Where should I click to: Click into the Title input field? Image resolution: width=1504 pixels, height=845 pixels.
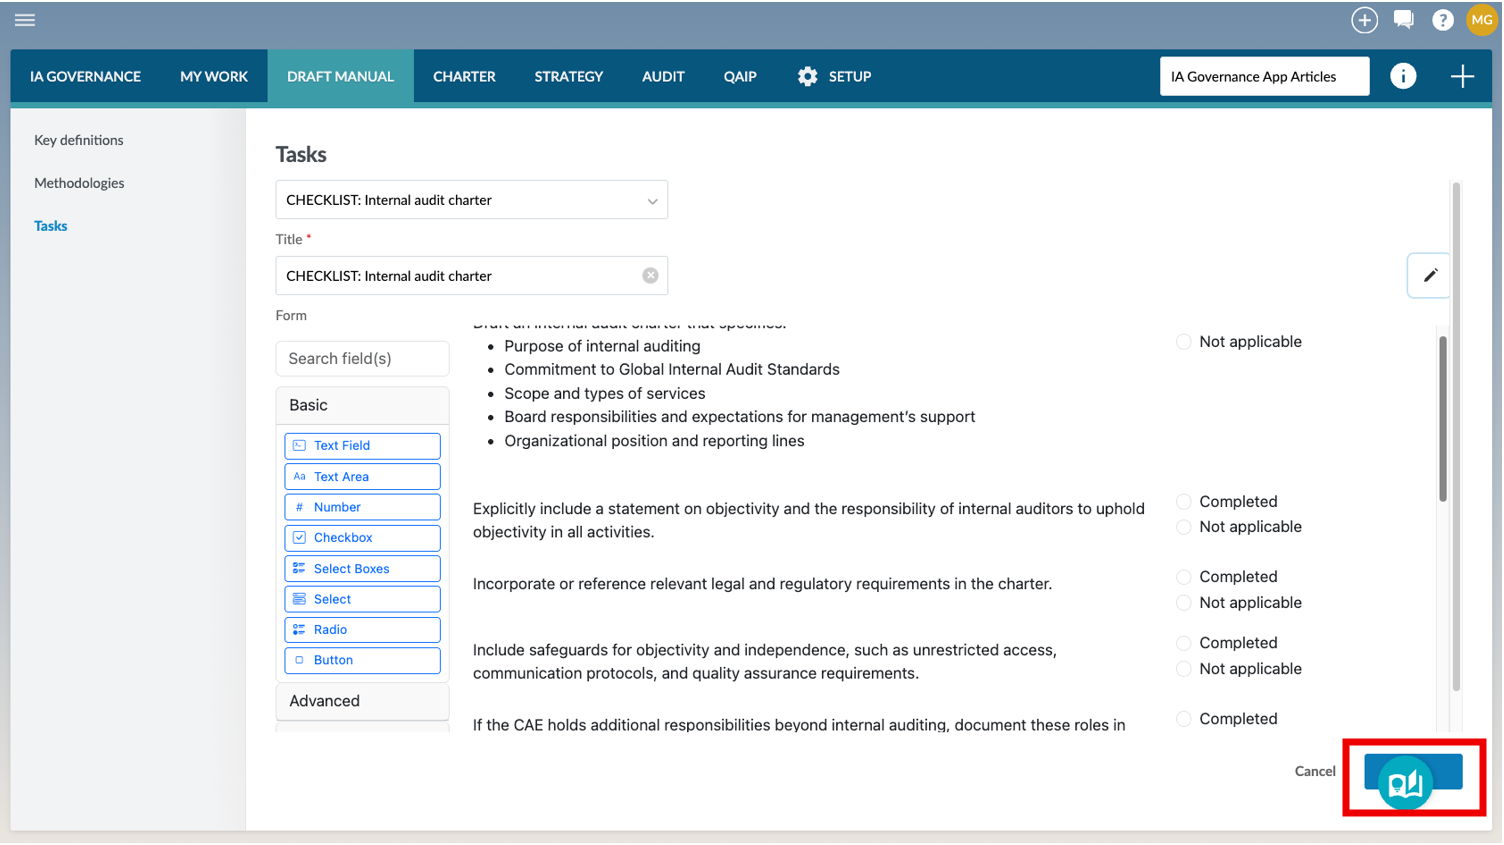click(x=471, y=275)
